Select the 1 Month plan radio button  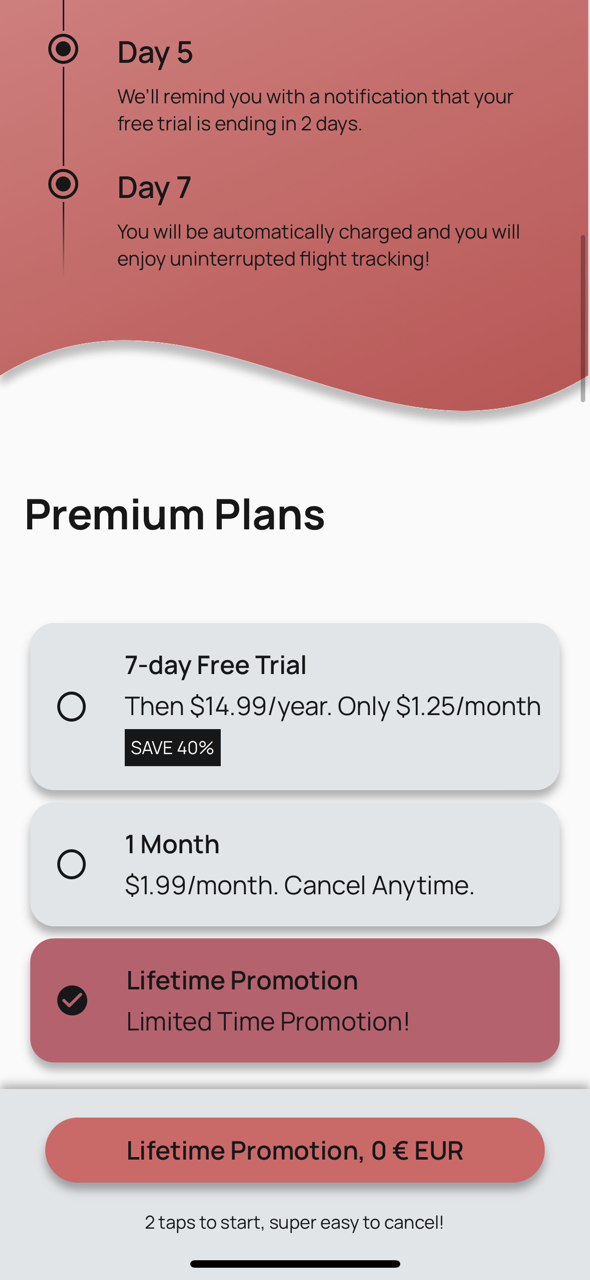coord(71,864)
